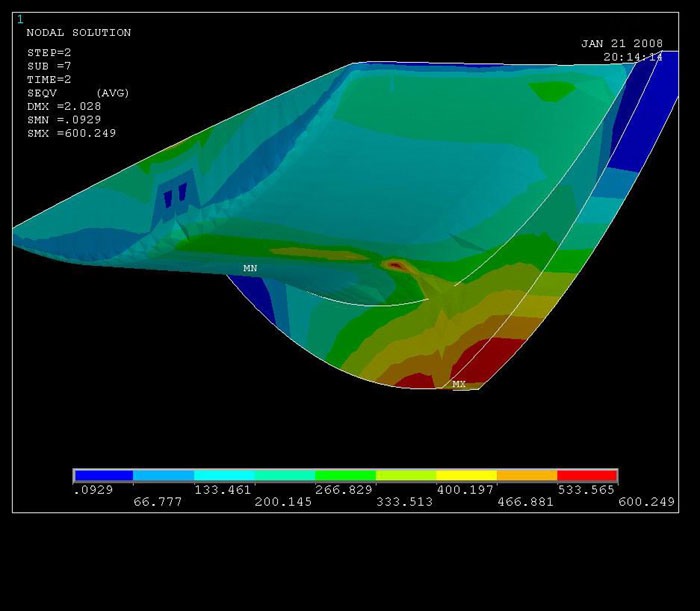Click the red legend swatch
This screenshot has width=700, height=611.
pyautogui.click(x=587, y=476)
